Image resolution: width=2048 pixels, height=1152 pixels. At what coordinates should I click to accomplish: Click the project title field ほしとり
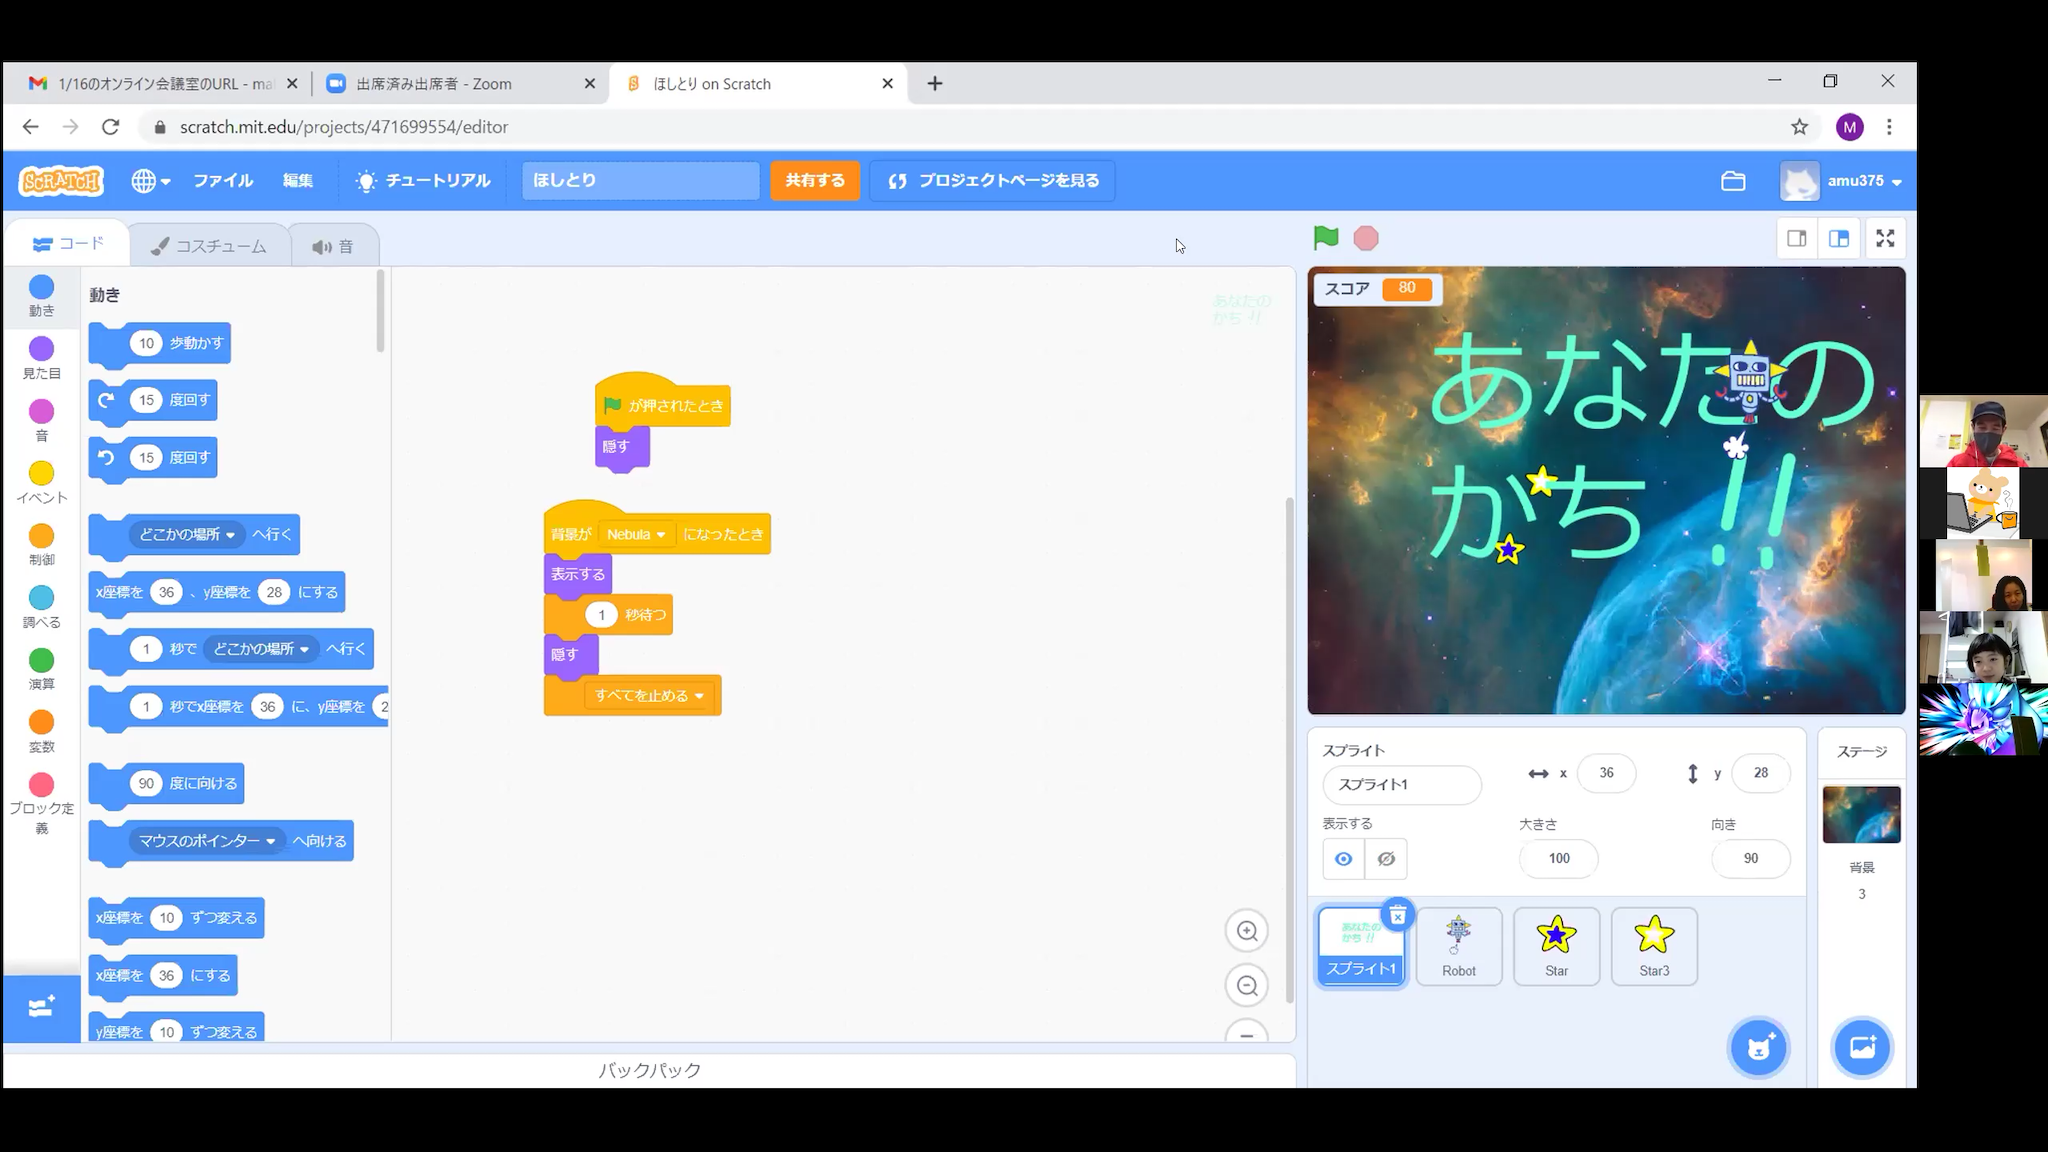[x=641, y=181]
